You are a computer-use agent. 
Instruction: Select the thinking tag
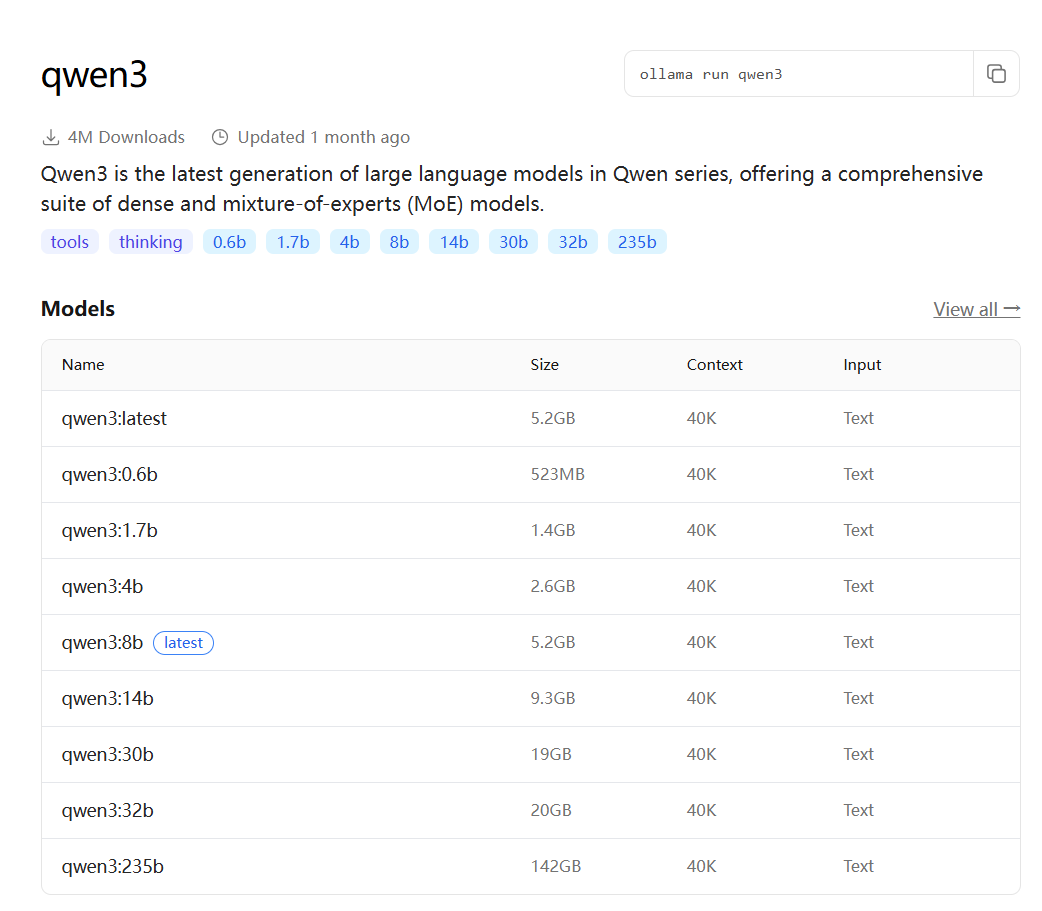pyautogui.click(x=151, y=242)
